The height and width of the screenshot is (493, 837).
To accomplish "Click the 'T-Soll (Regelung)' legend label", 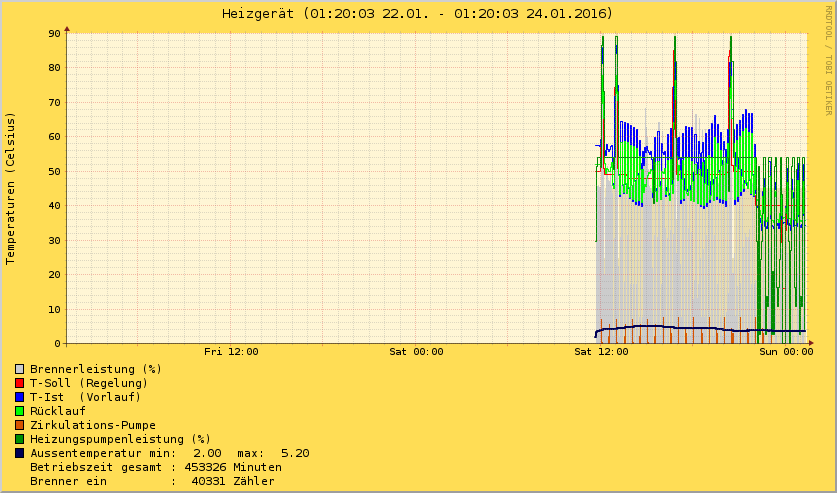I will click(89, 383).
